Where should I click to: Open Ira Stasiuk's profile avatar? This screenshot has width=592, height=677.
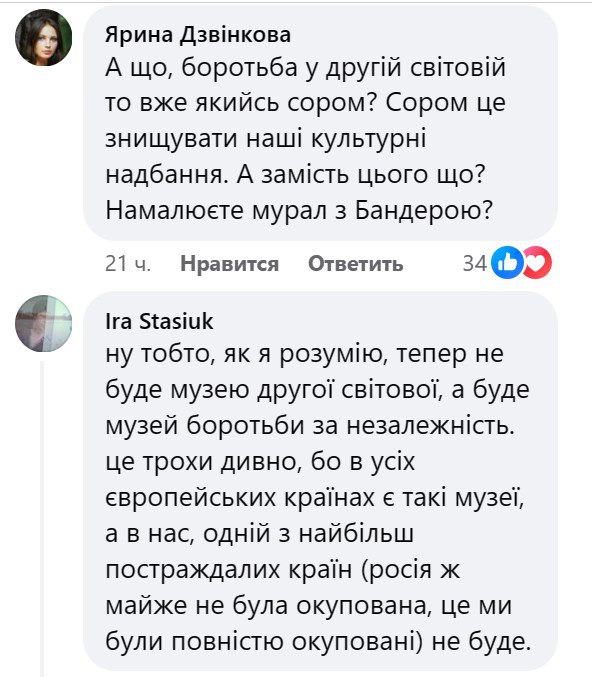coord(44,323)
